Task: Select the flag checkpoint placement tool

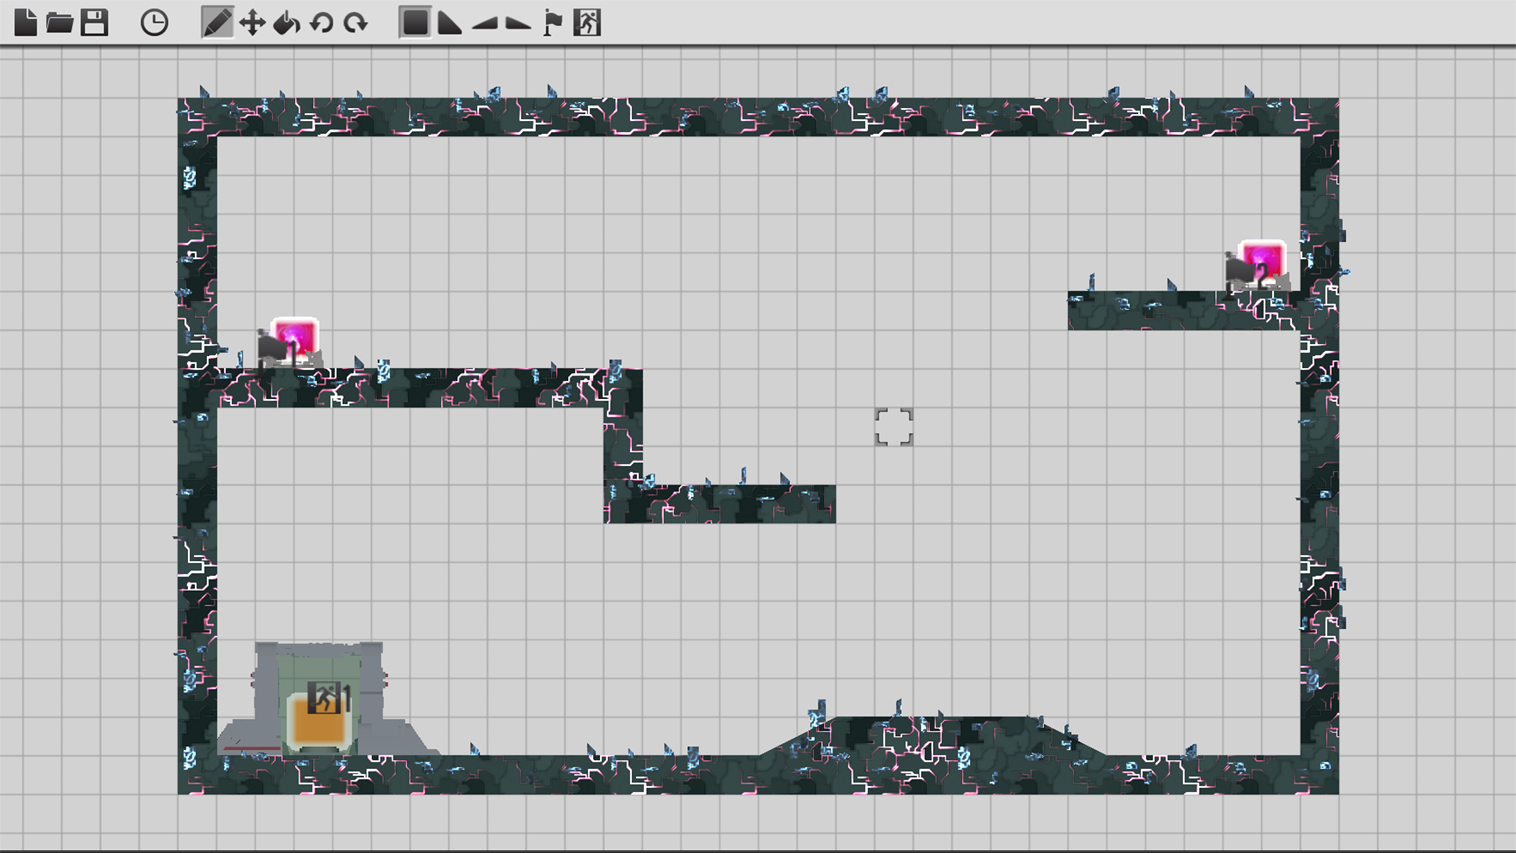Action: point(552,22)
